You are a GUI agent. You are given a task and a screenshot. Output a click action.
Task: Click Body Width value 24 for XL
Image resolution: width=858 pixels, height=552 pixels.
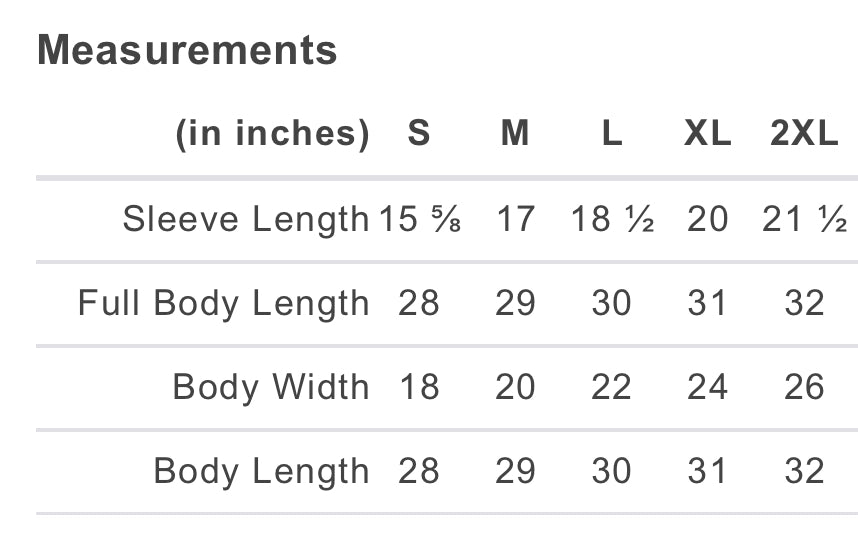(x=707, y=387)
